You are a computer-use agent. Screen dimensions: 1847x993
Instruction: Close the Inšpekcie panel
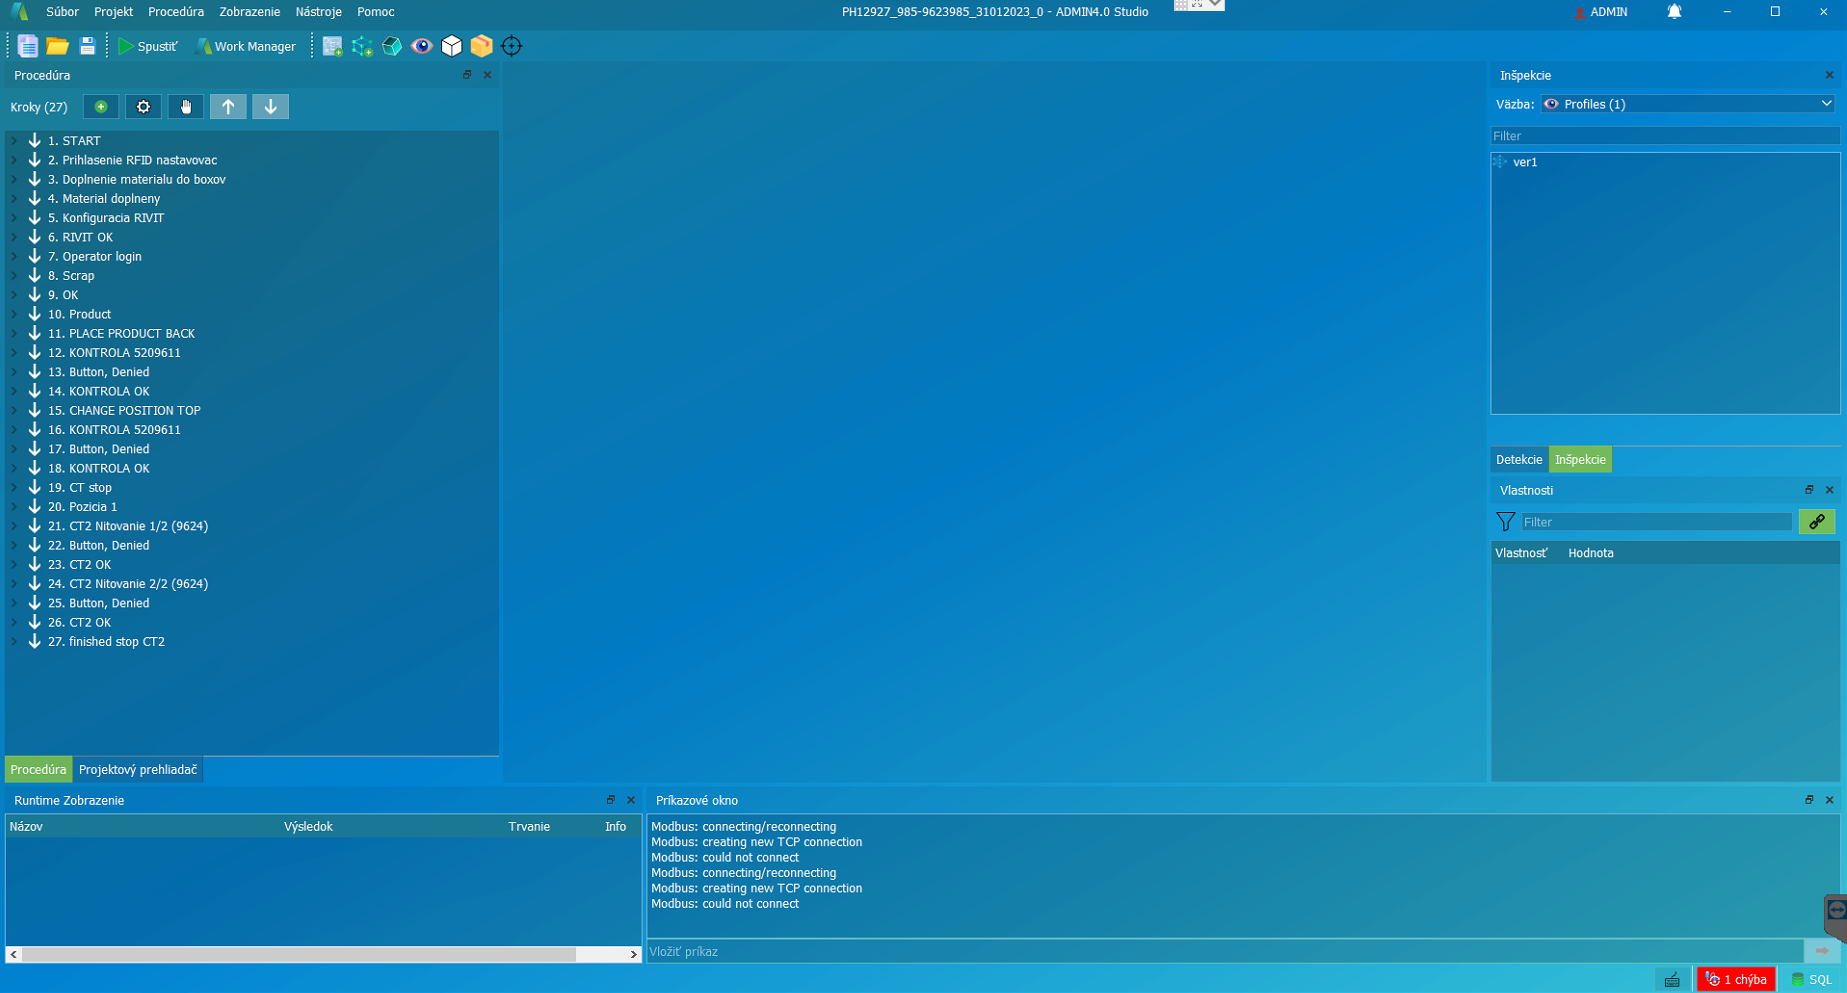1830,75
